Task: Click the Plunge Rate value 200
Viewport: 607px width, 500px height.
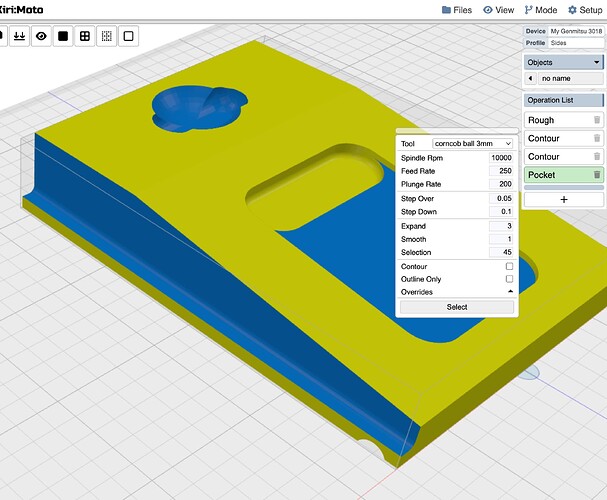Action: pos(501,184)
